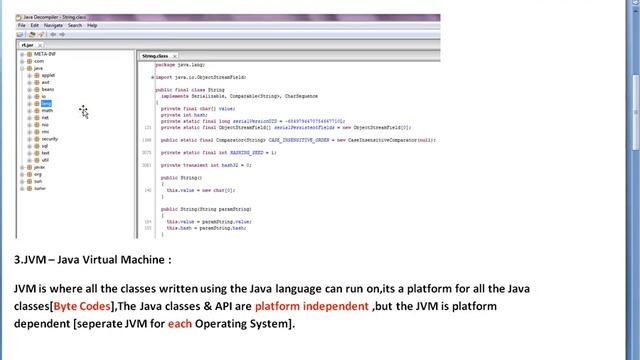Click the Java Decompiler title bar app icon

click(x=18, y=18)
